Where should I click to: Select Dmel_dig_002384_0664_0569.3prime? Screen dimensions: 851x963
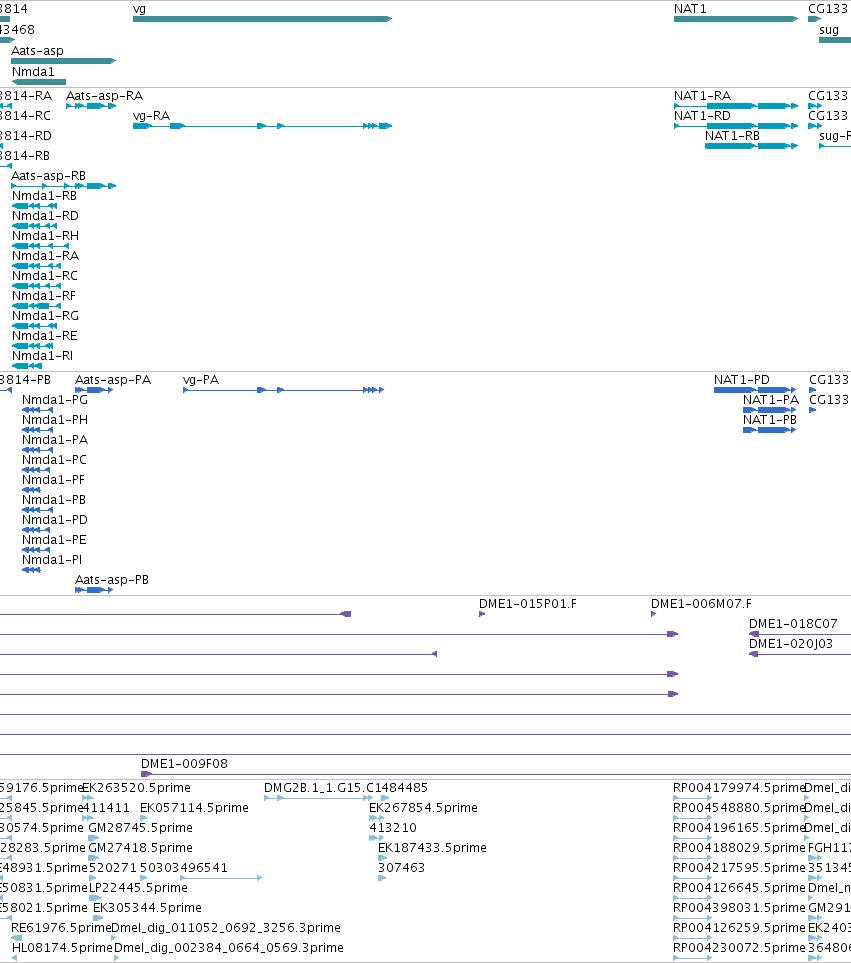(117, 957)
